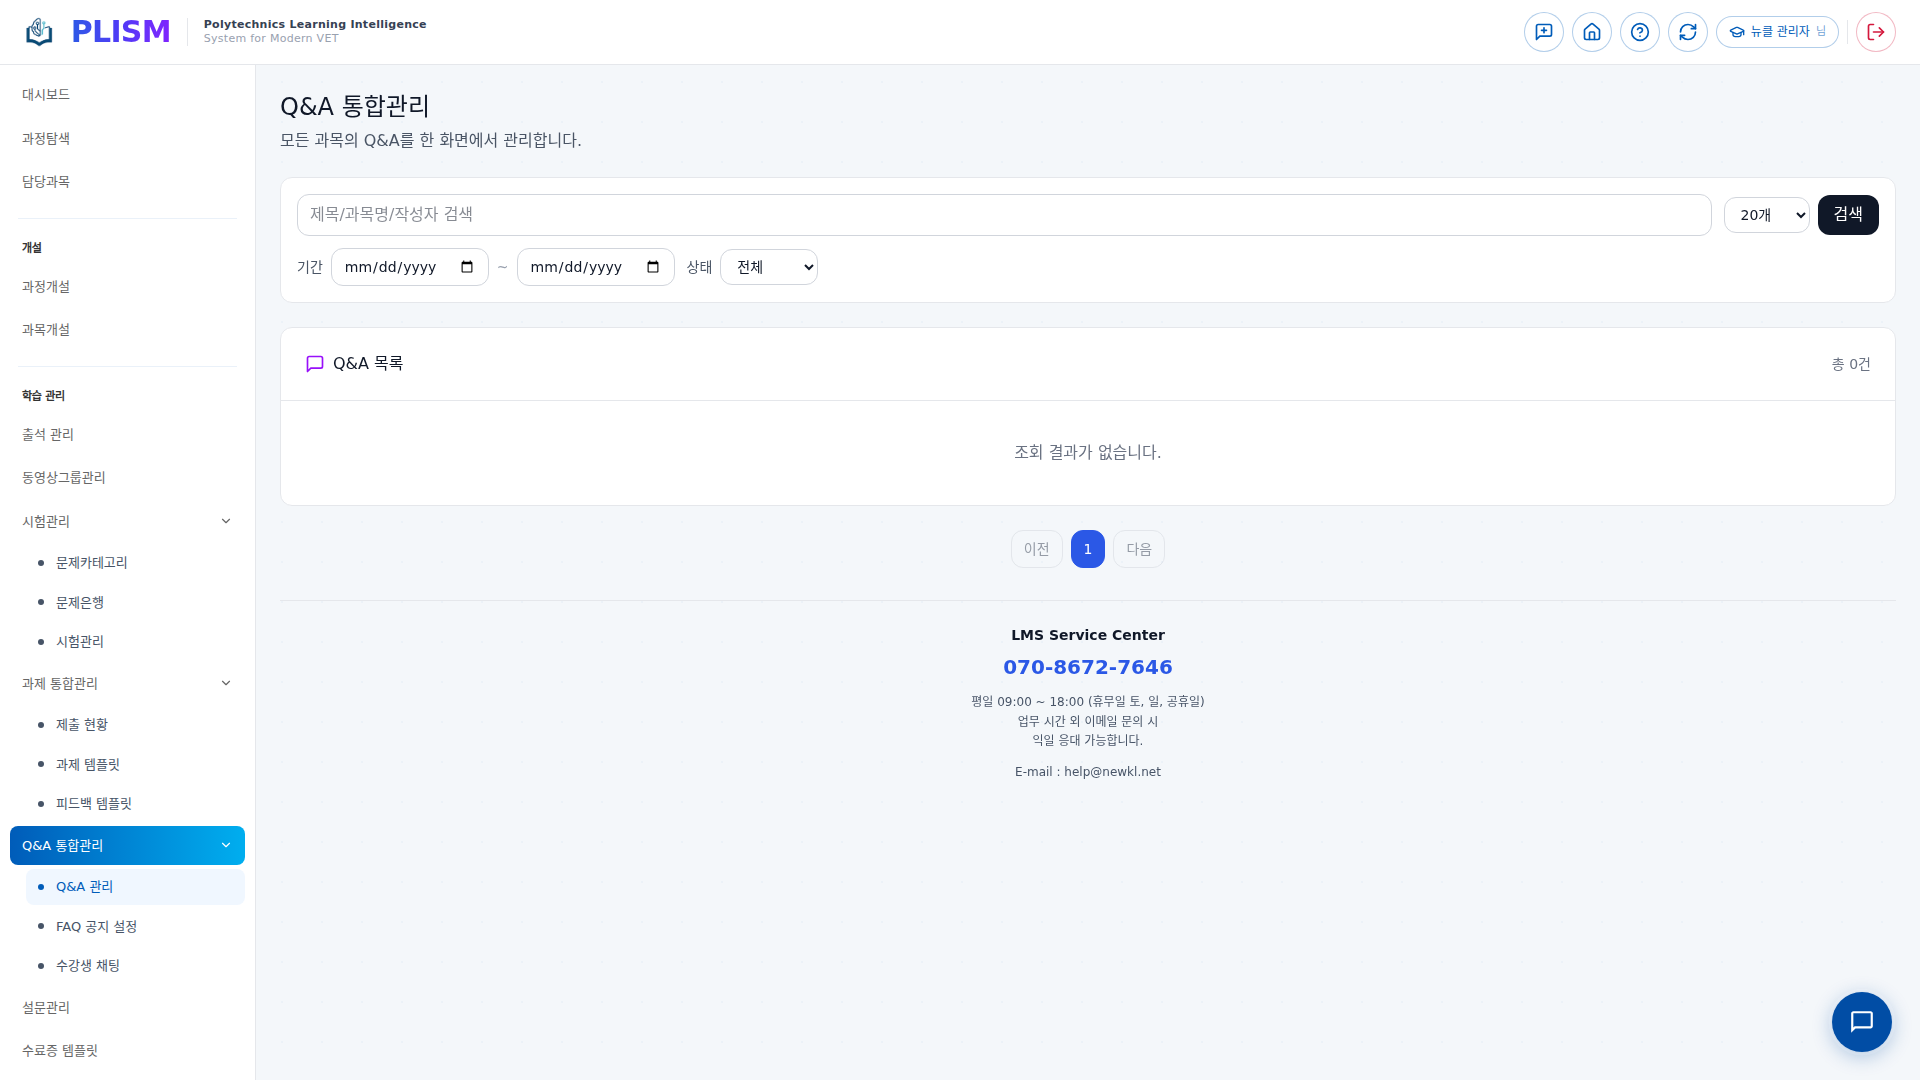Collapse the Q&A 통합관리 menu

[226, 845]
